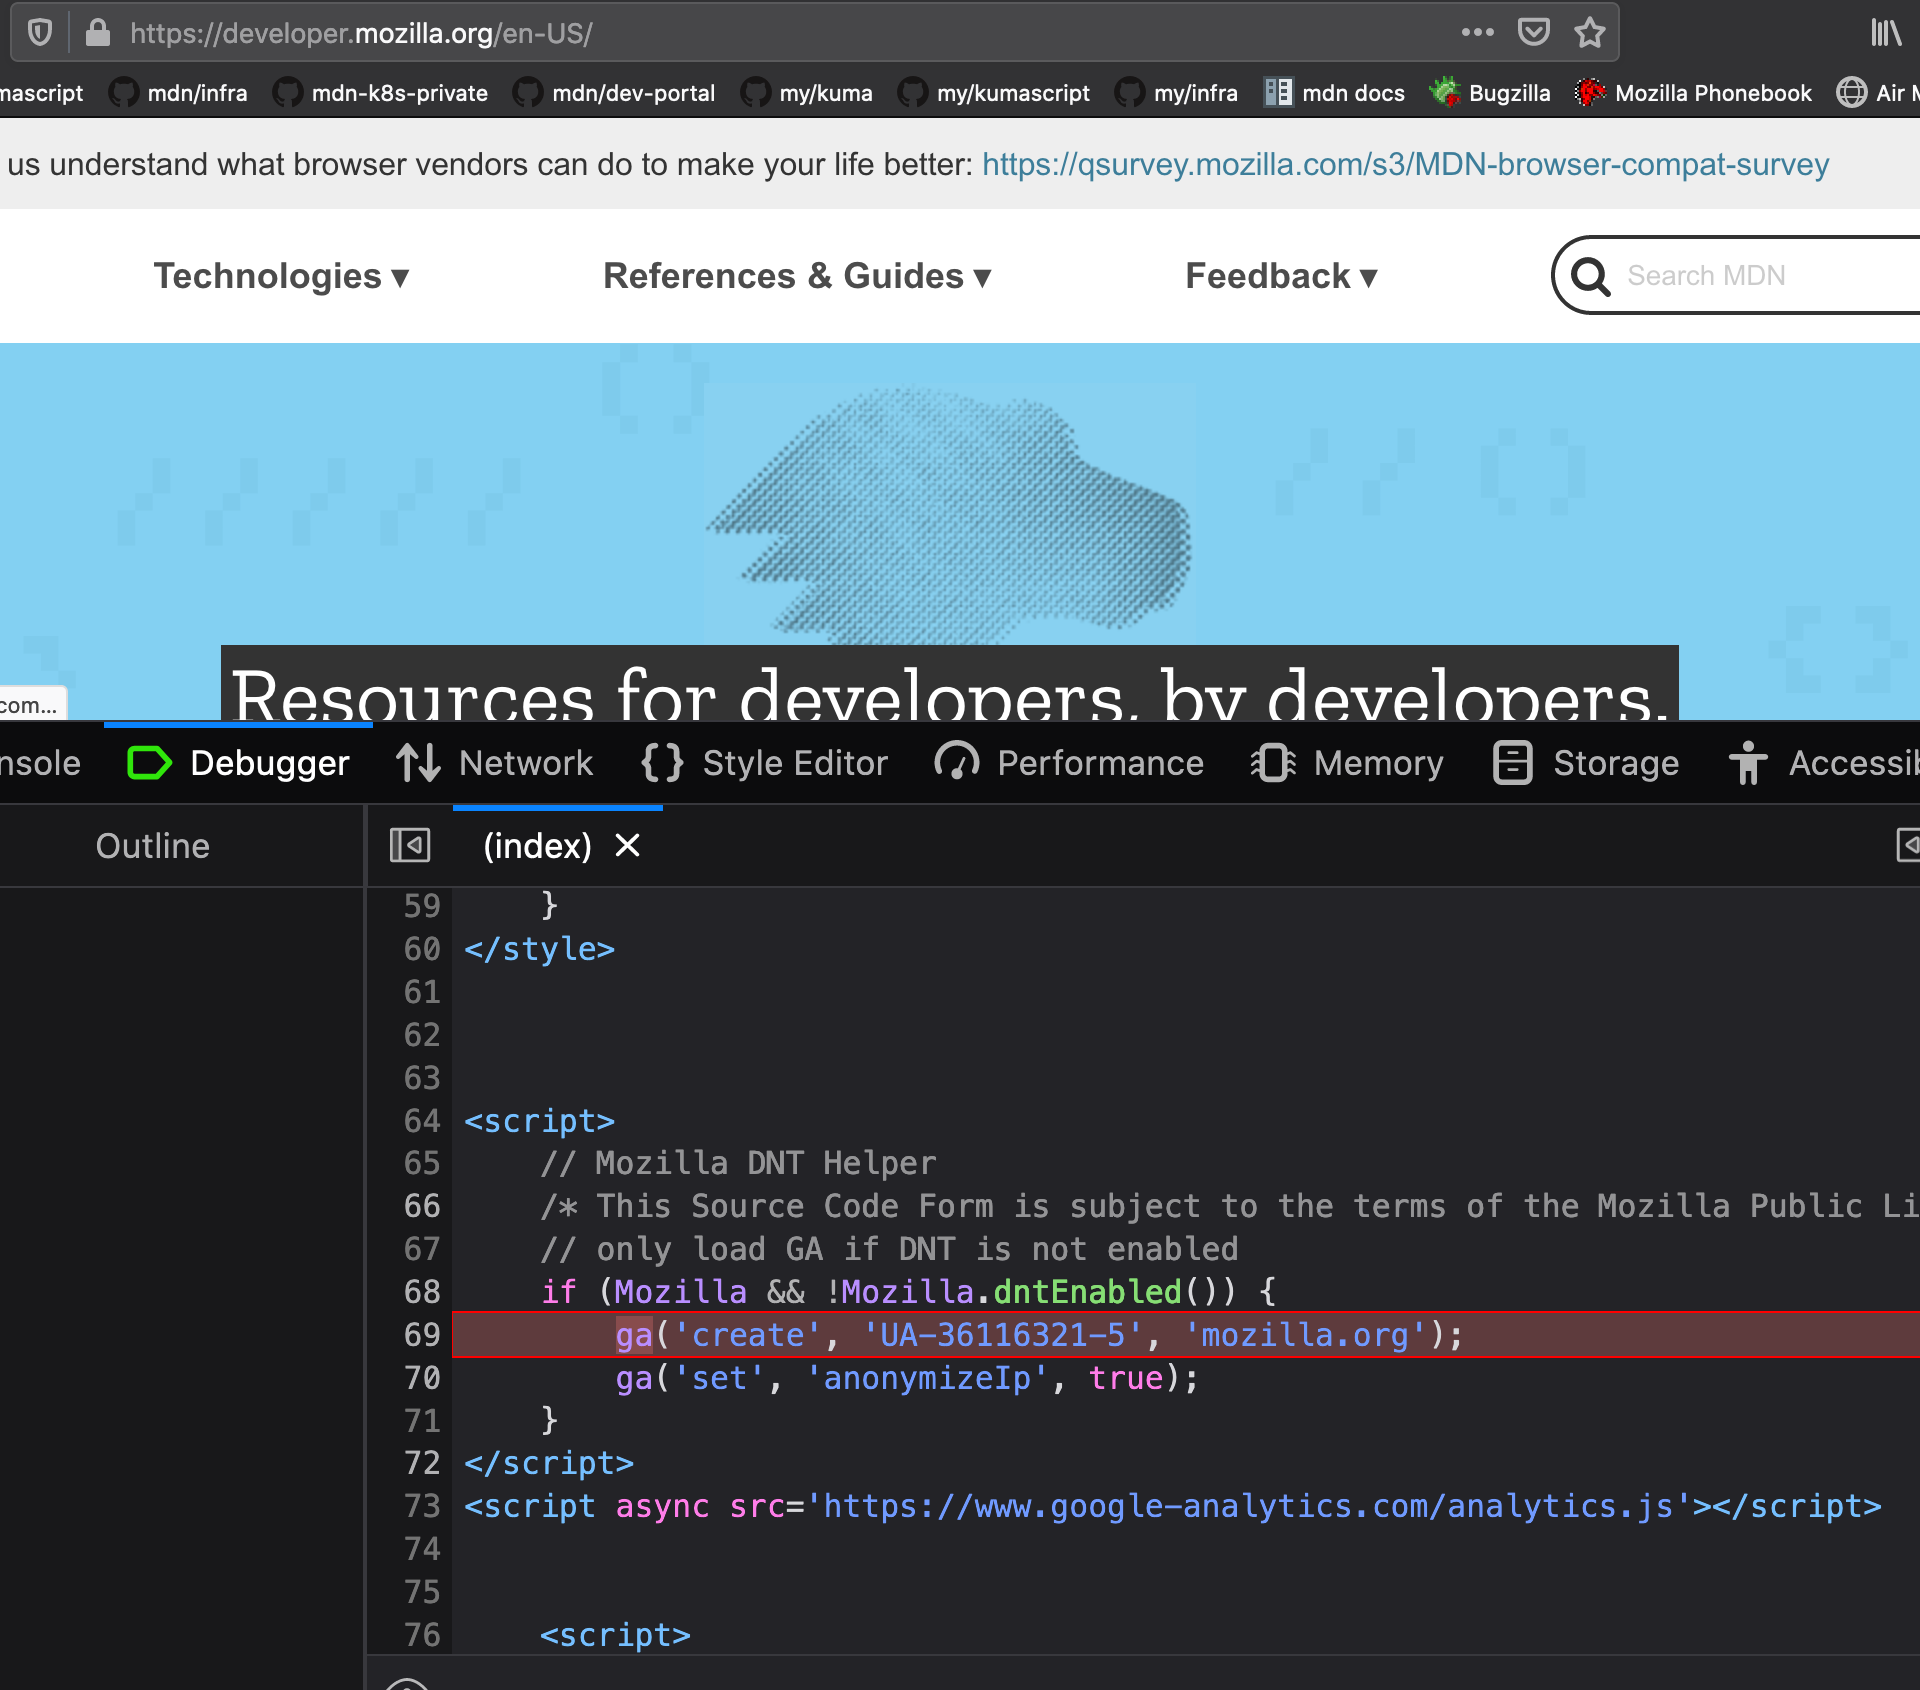Image resolution: width=1920 pixels, height=1690 pixels.
Task: Open mdn docs bookmark
Action: pyautogui.click(x=1334, y=93)
